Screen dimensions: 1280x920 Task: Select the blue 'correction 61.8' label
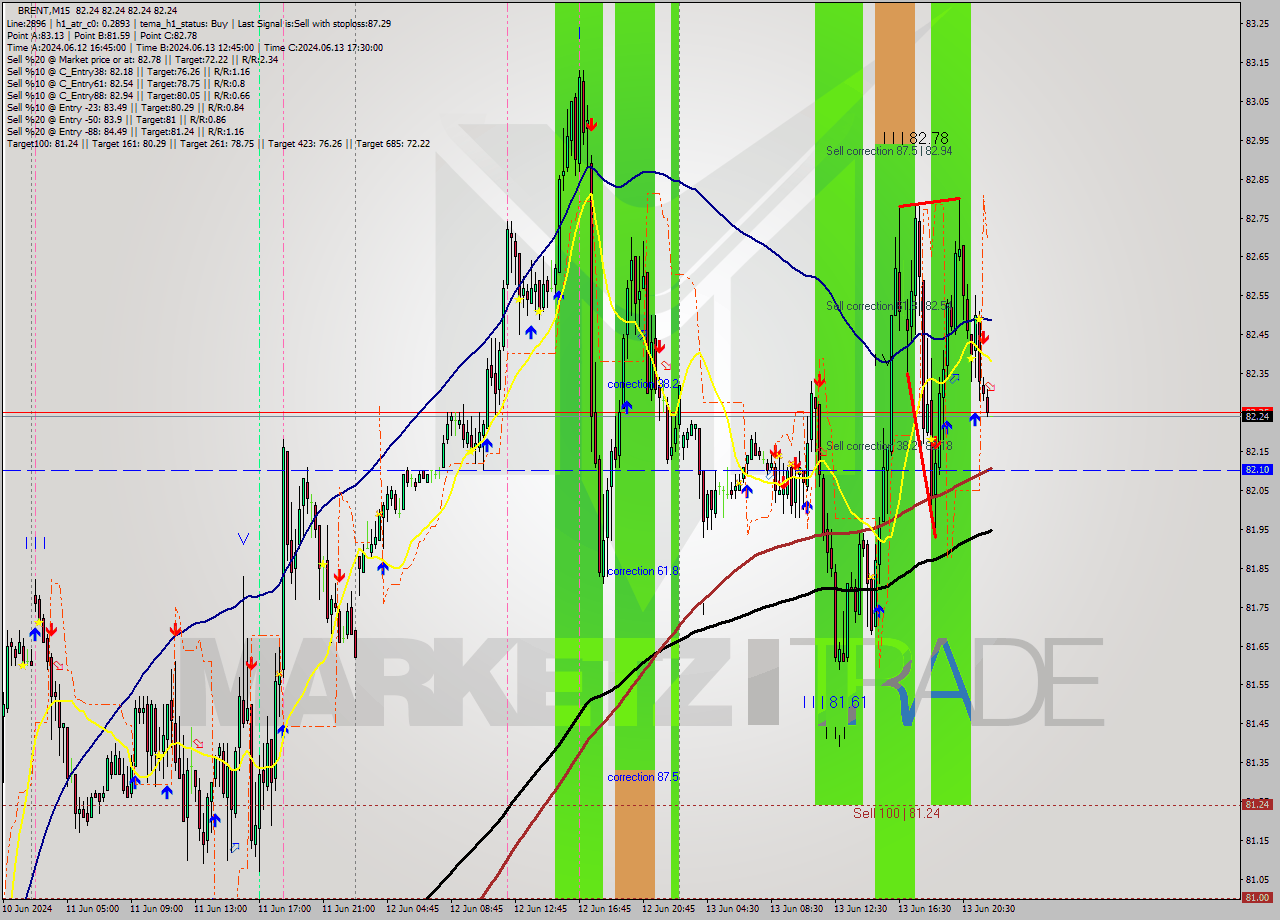point(643,571)
